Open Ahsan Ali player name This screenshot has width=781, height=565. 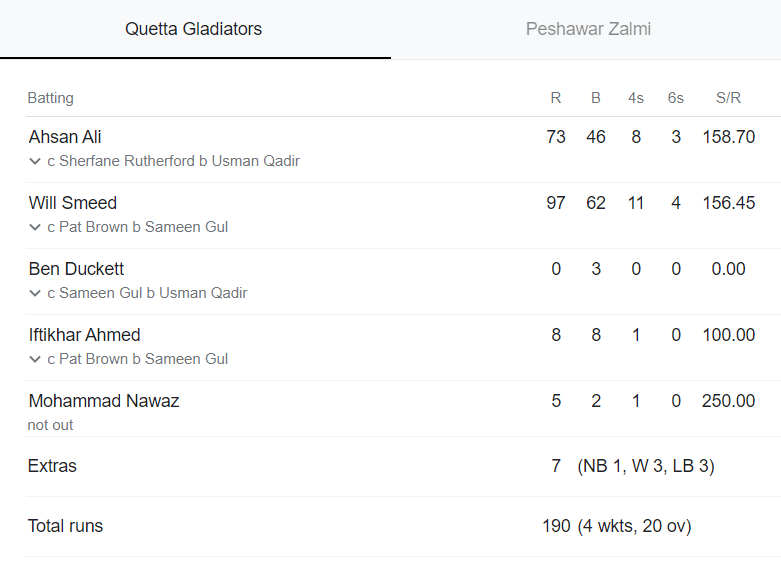tap(65, 137)
